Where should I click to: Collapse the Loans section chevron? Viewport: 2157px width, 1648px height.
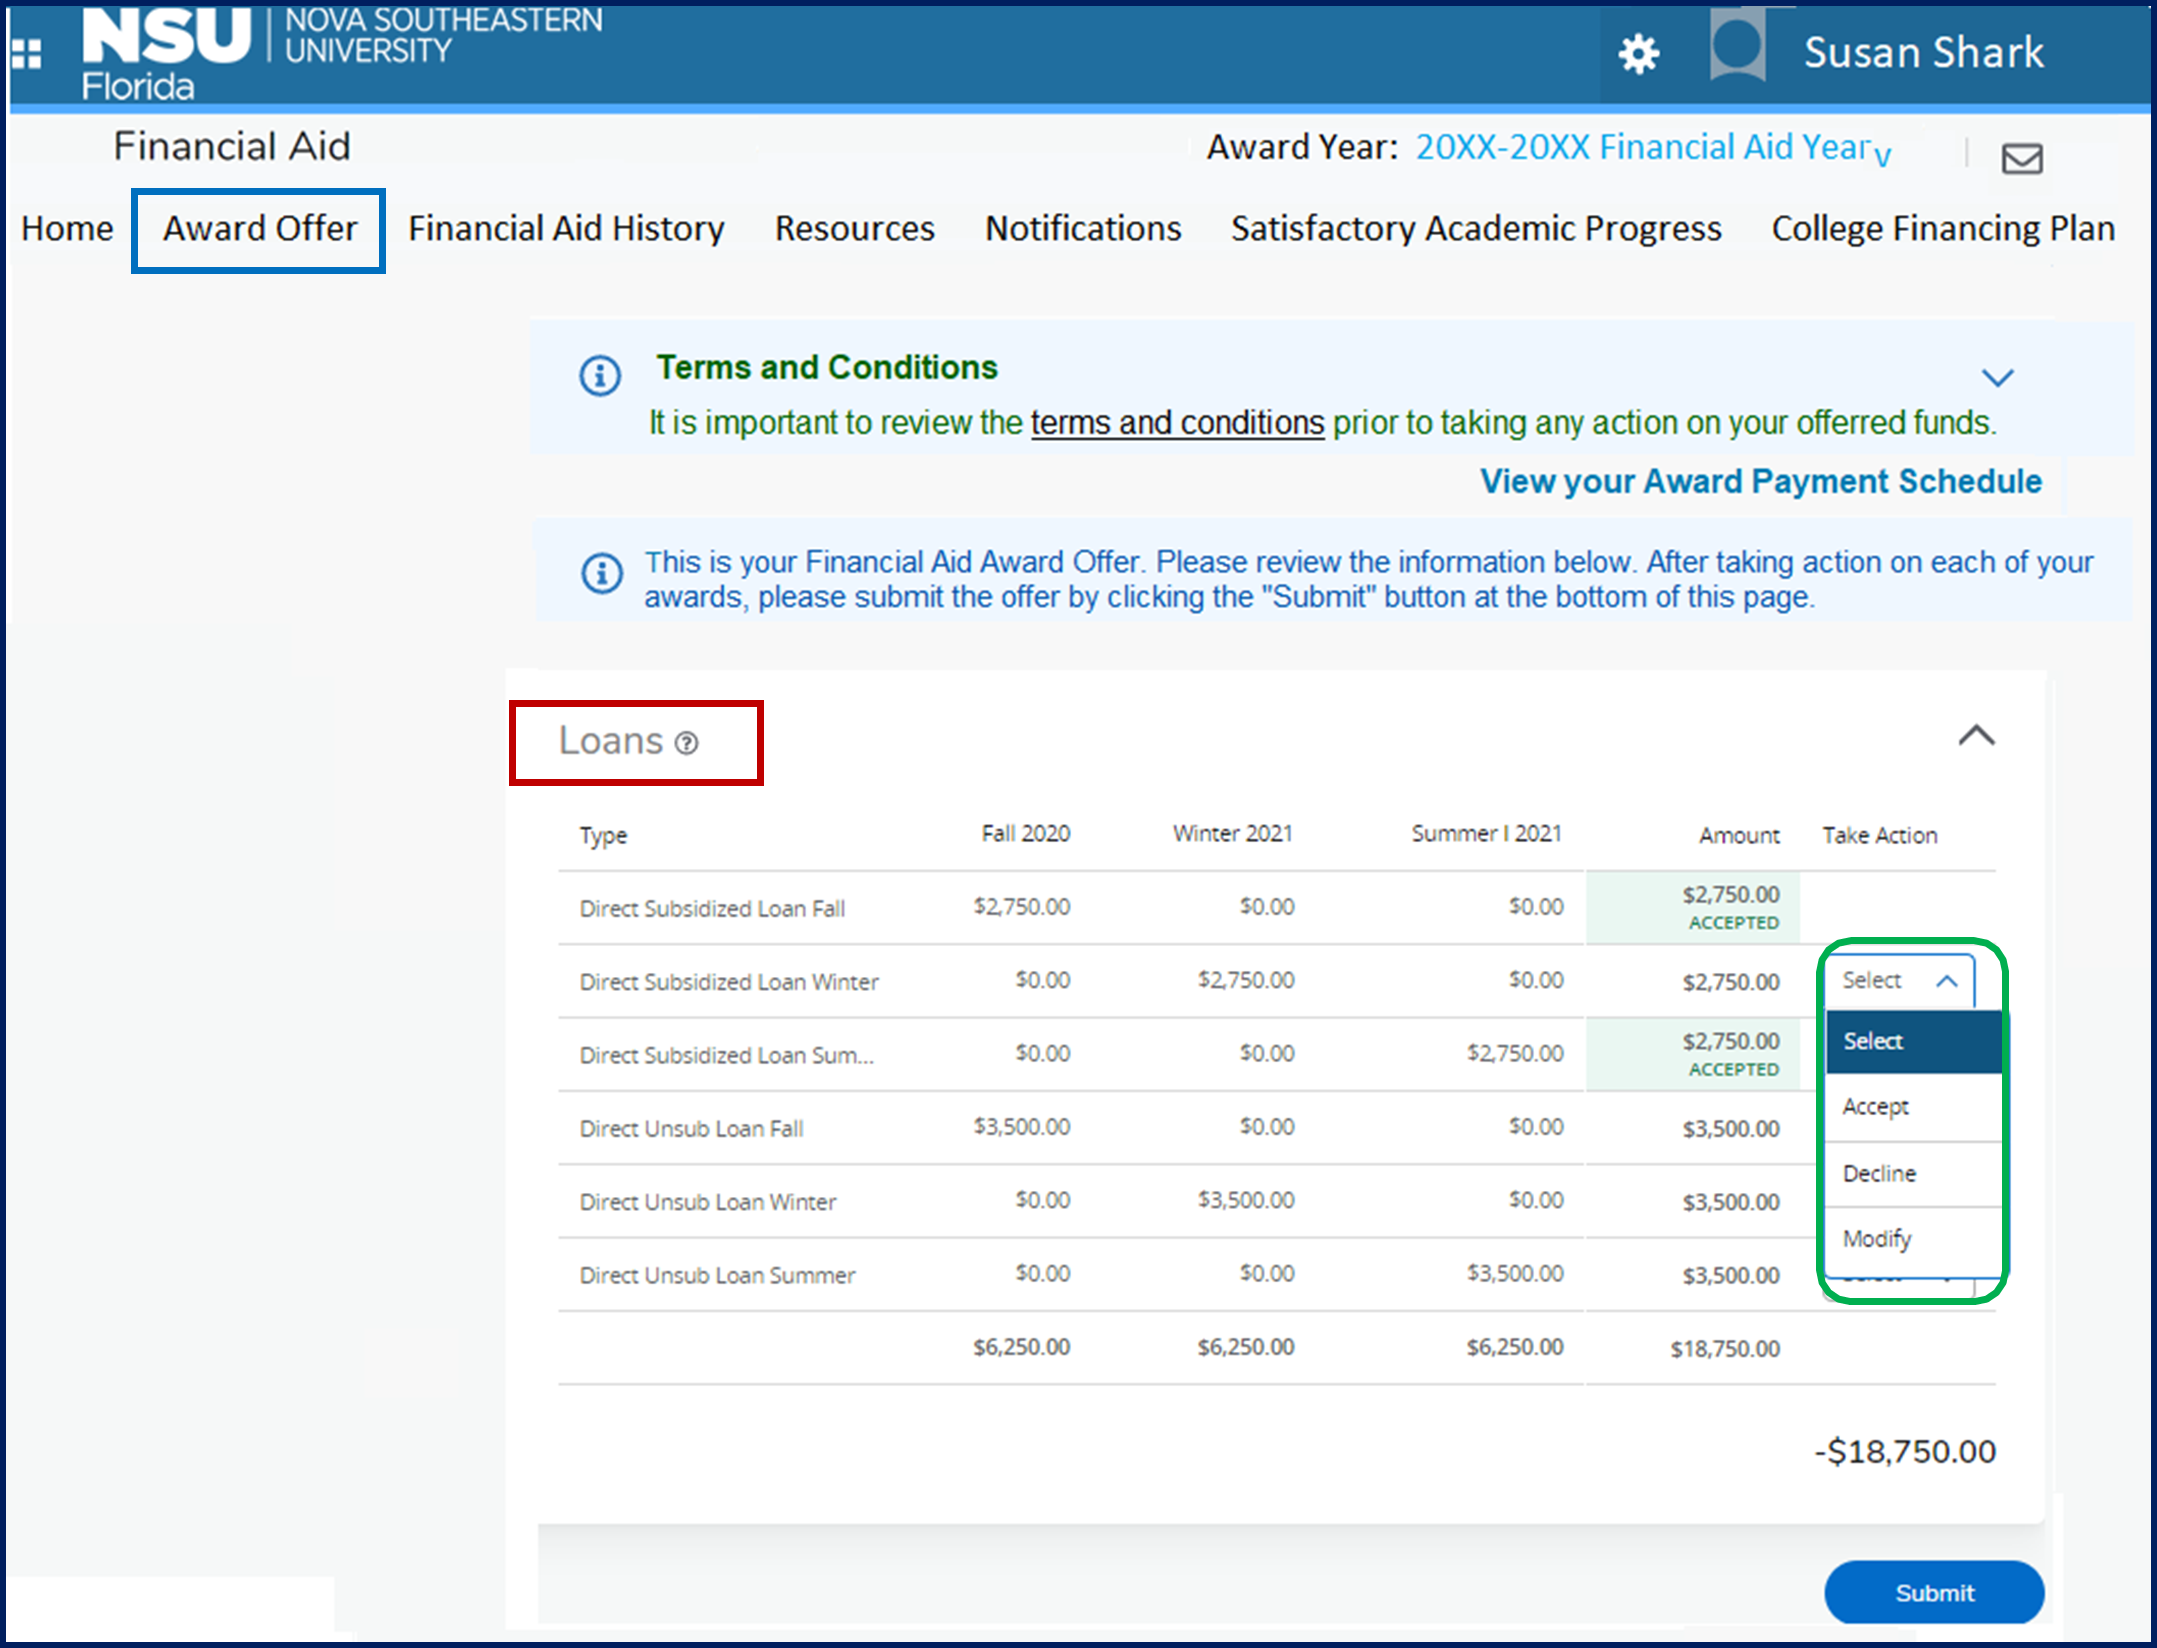(x=1976, y=736)
